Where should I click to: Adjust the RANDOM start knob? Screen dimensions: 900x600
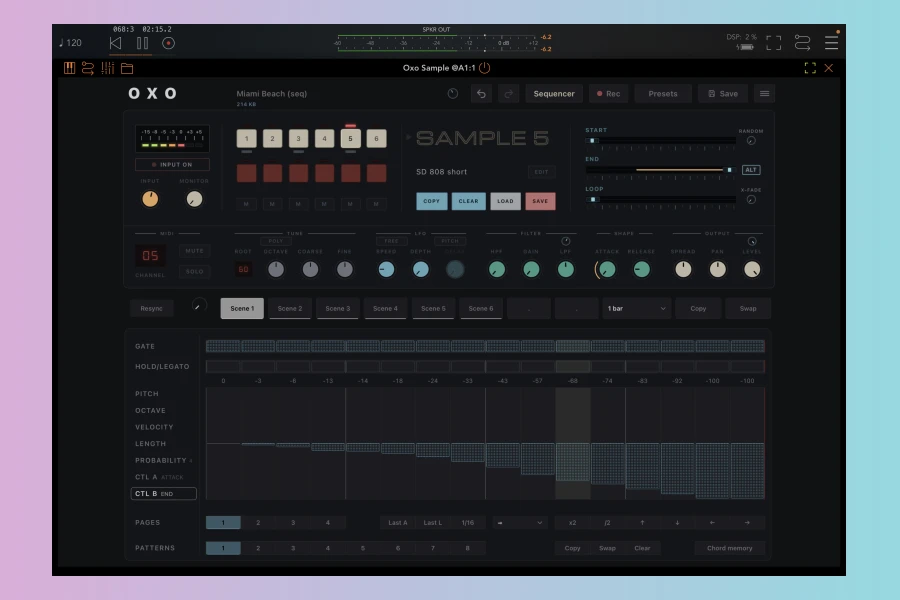pyautogui.click(x=751, y=141)
